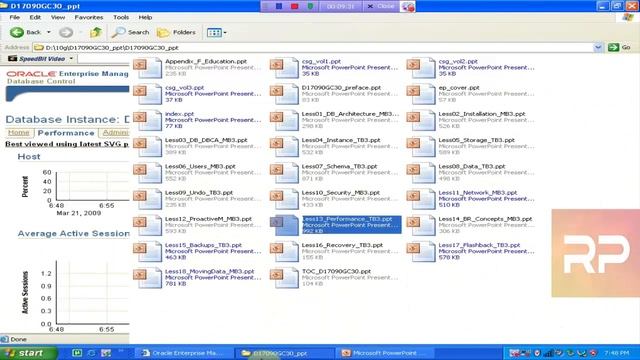640x360 pixels.
Task: Click the red record button in recorder bar
Action: click(295, 6)
